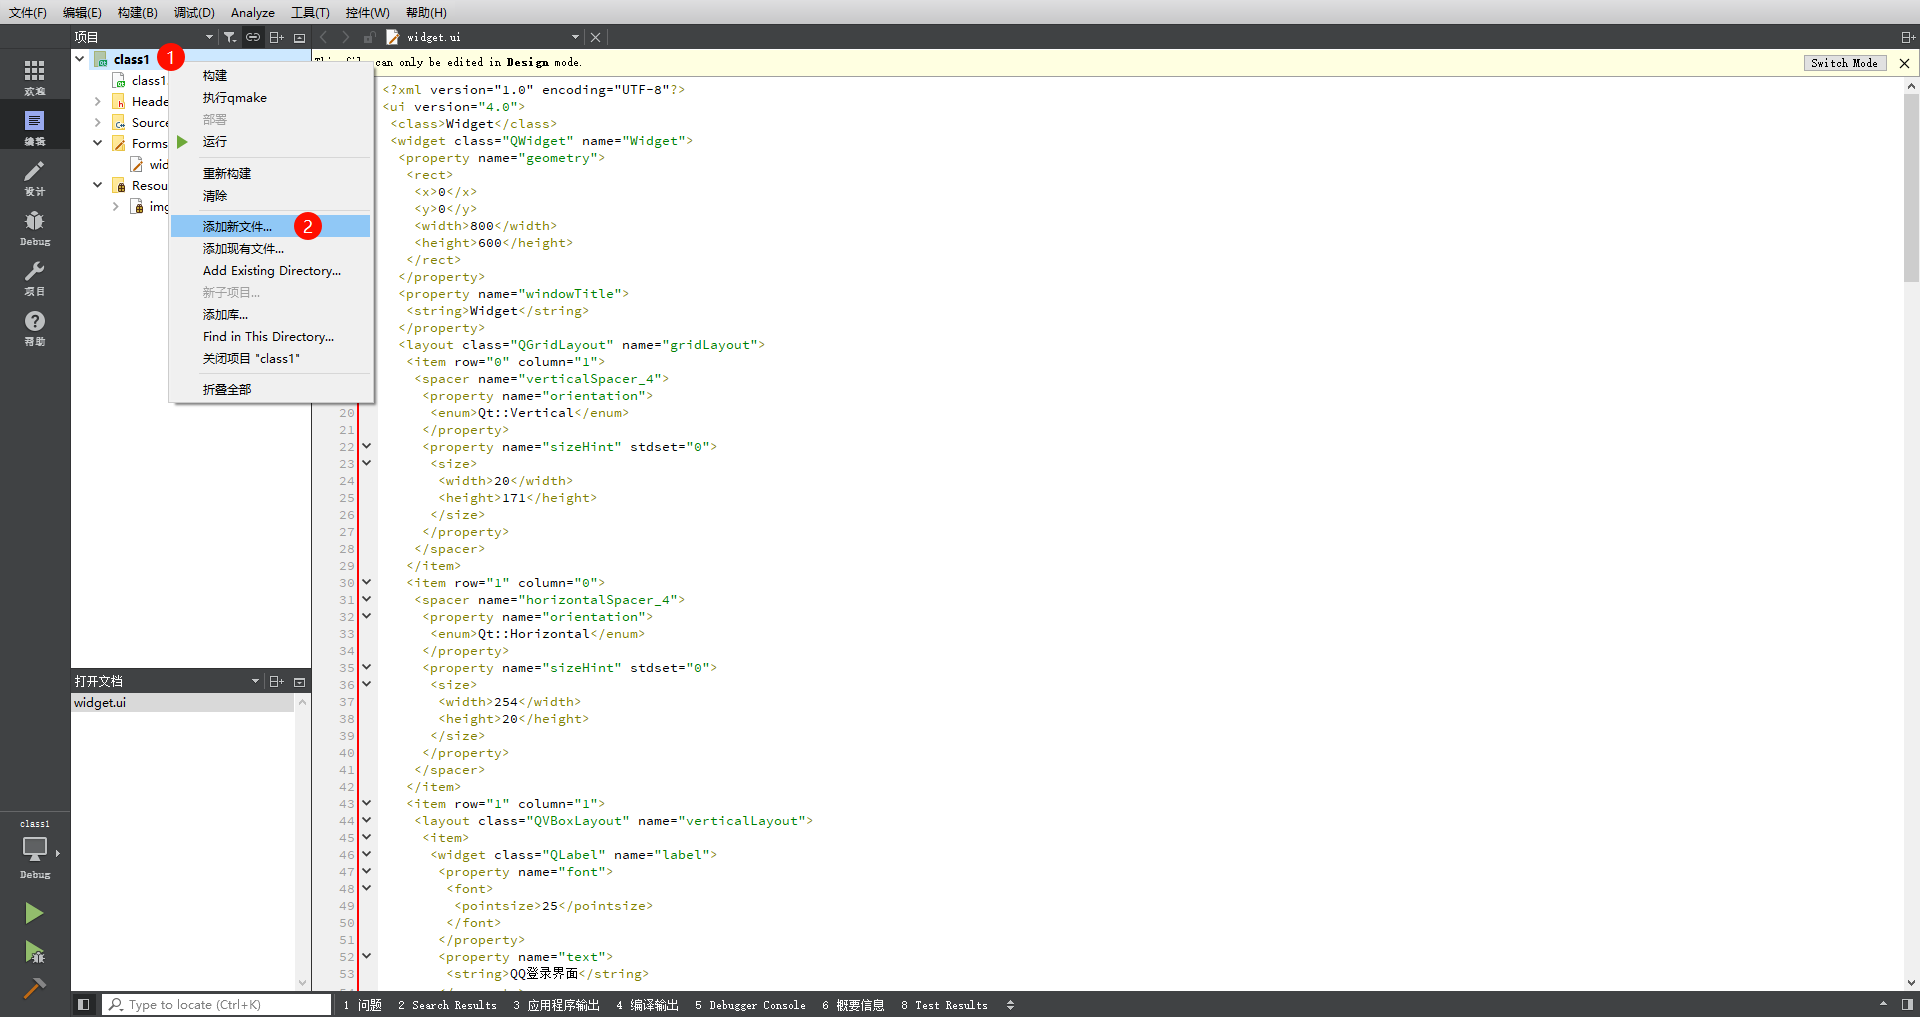Open the Debug mode in sidebar

tap(35, 227)
